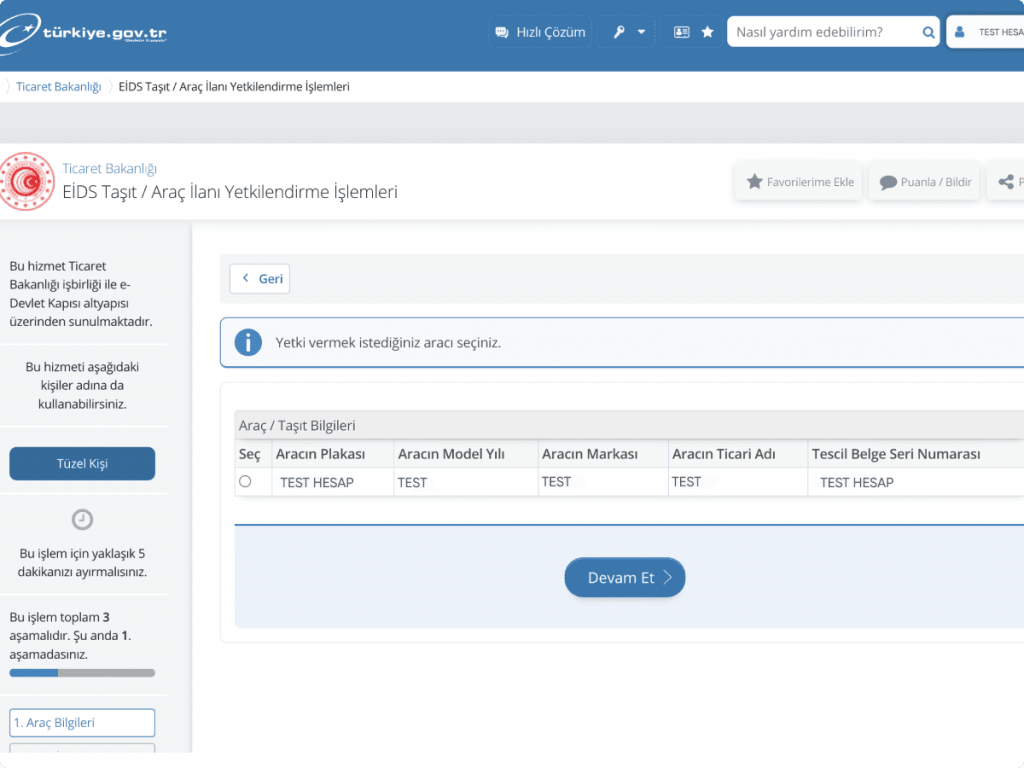Click Devam Et button
This screenshot has height=768, width=1024.
coord(625,577)
